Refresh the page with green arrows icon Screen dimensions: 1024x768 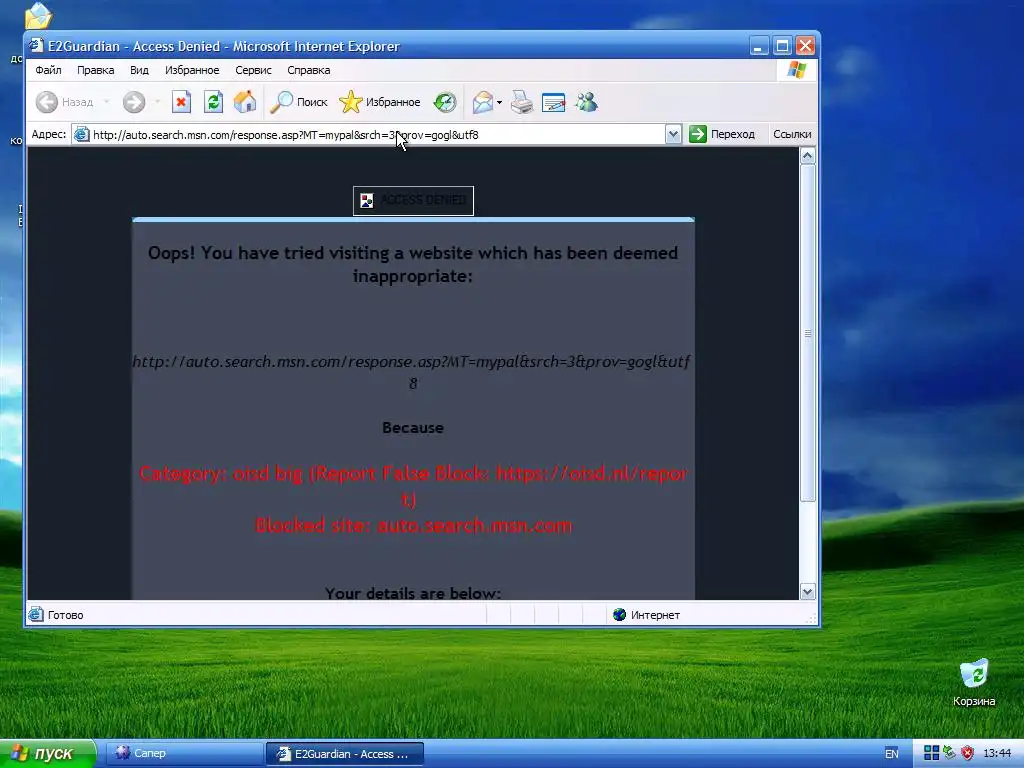[214, 102]
